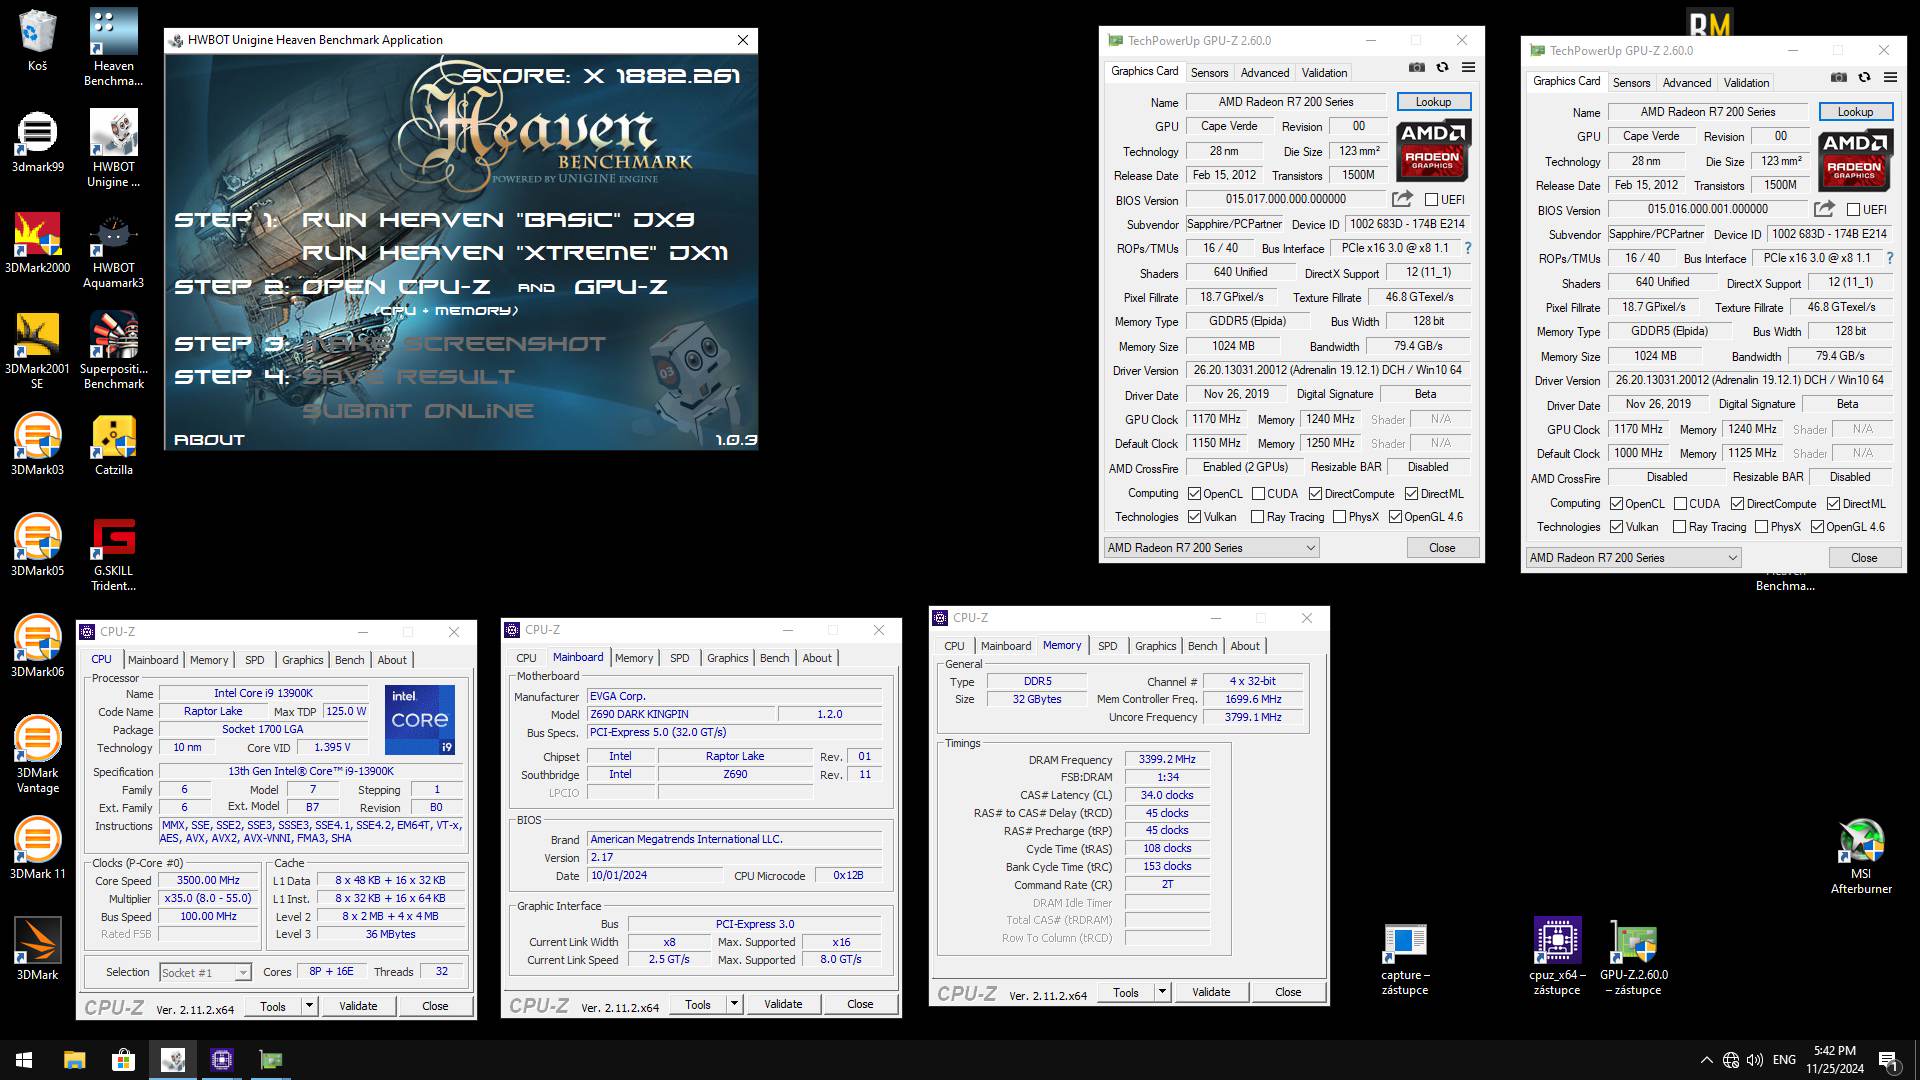Open cpuz_x64 desktop shortcut
The height and width of the screenshot is (1080, 1920).
pos(1557,957)
